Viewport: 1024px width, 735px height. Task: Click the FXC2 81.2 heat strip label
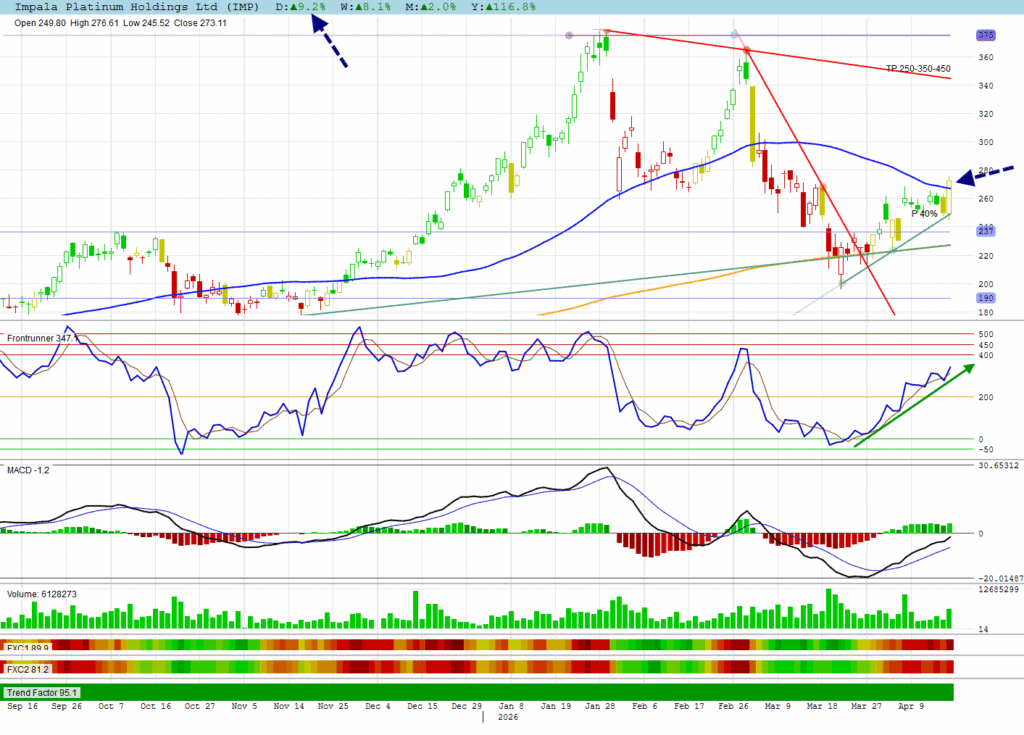click(28, 667)
